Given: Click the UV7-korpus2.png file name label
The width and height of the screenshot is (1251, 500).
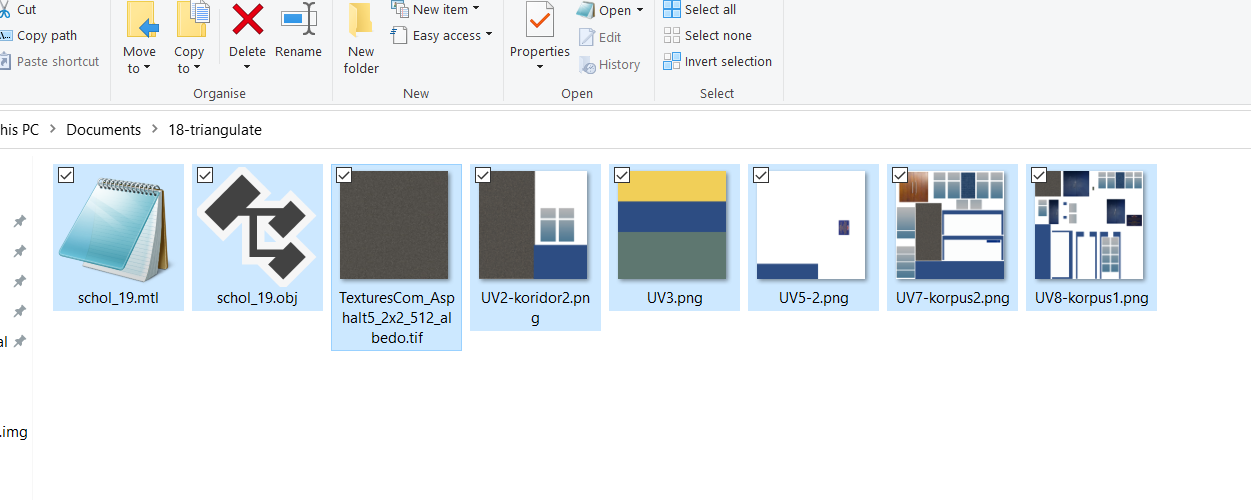Looking at the screenshot, I should [953, 298].
